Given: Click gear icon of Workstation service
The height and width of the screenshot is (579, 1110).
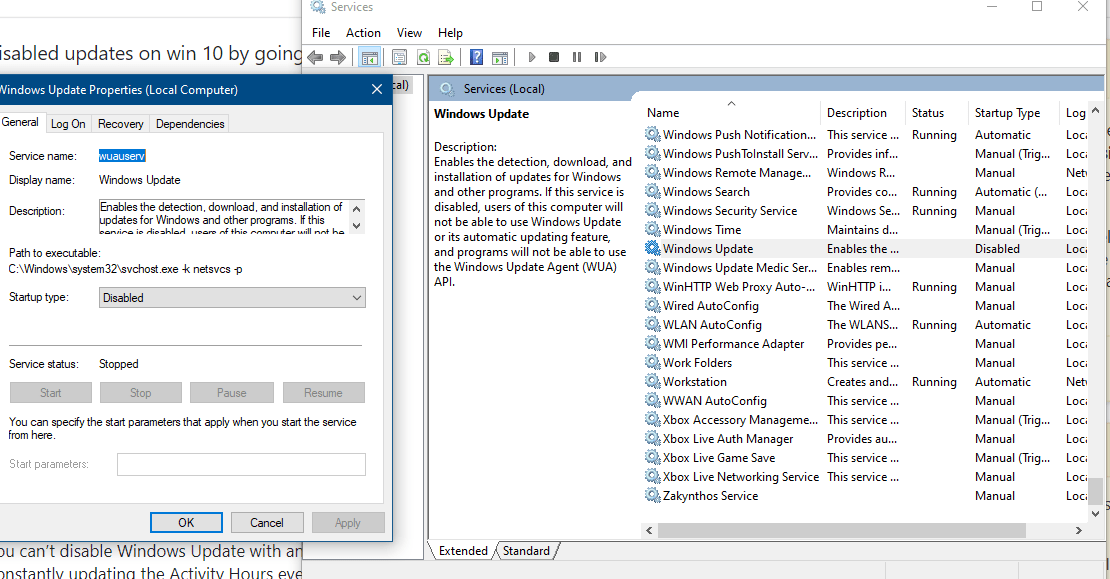Looking at the screenshot, I should (x=653, y=382).
